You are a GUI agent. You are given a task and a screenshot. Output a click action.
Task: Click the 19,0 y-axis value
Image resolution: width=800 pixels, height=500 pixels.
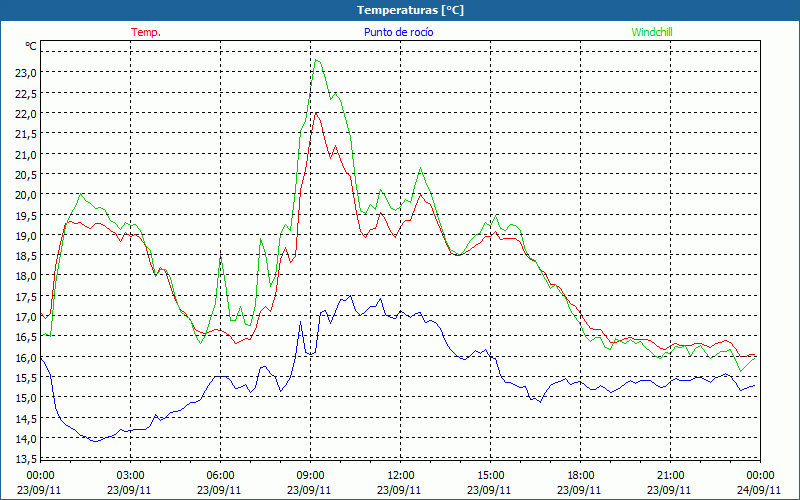tap(26, 236)
